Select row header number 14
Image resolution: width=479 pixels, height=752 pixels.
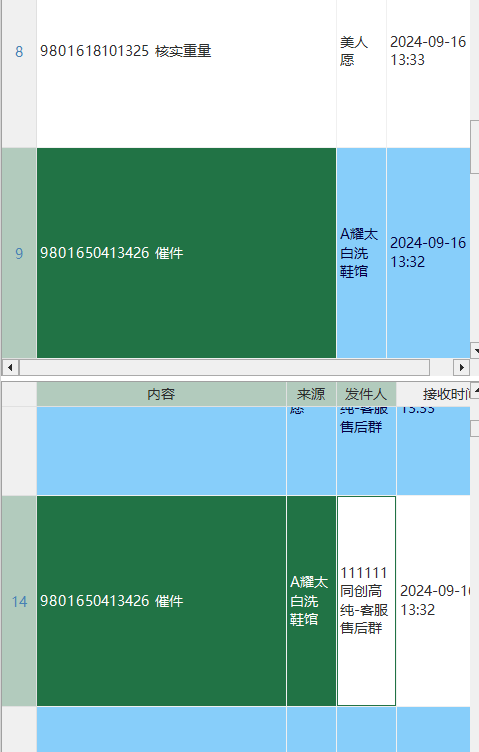pos(19,601)
